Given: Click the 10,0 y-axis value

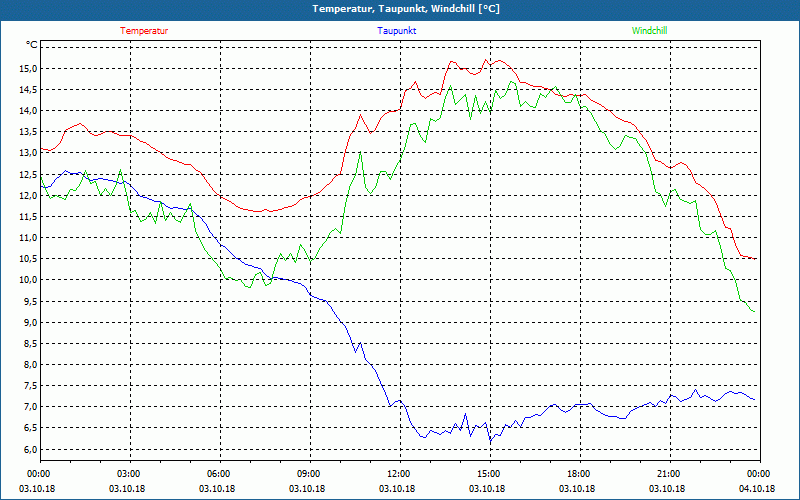Looking at the screenshot, I should tap(28, 280).
